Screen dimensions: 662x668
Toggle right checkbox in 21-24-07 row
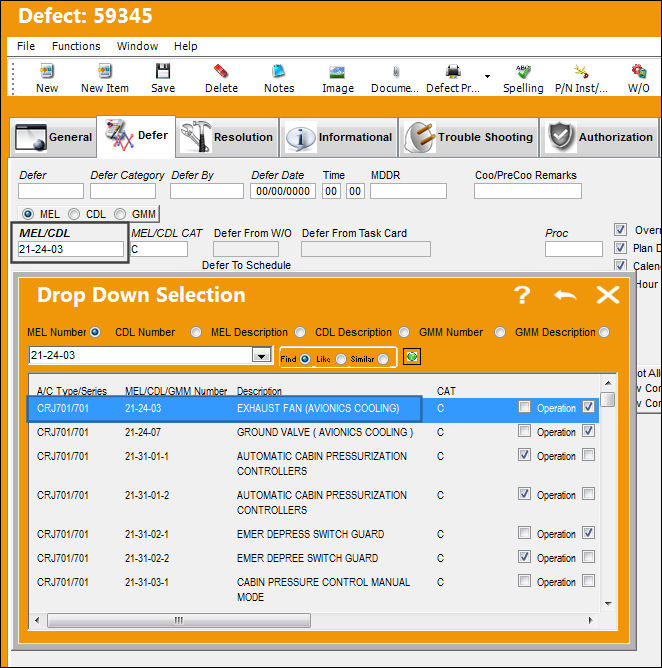[x=589, y=431]
